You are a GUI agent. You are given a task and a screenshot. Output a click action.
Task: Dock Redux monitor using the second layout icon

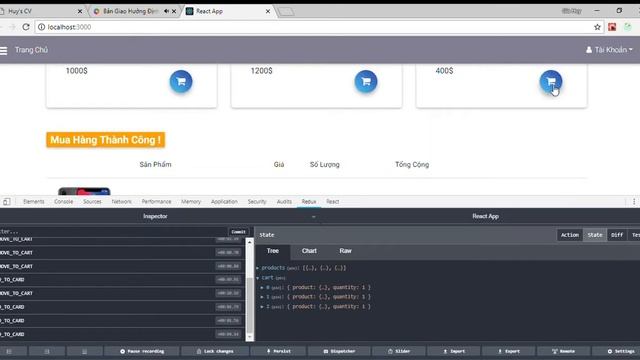(47, 351)
